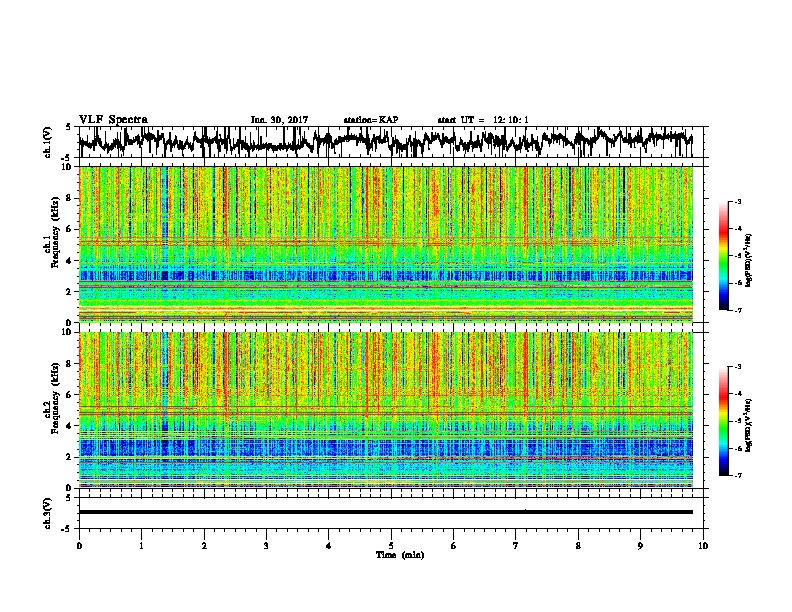Click the "ch.3(V)" axis label
Image resolution: width=792 pixels, height=612 pixels.
(x=48, y=513)
